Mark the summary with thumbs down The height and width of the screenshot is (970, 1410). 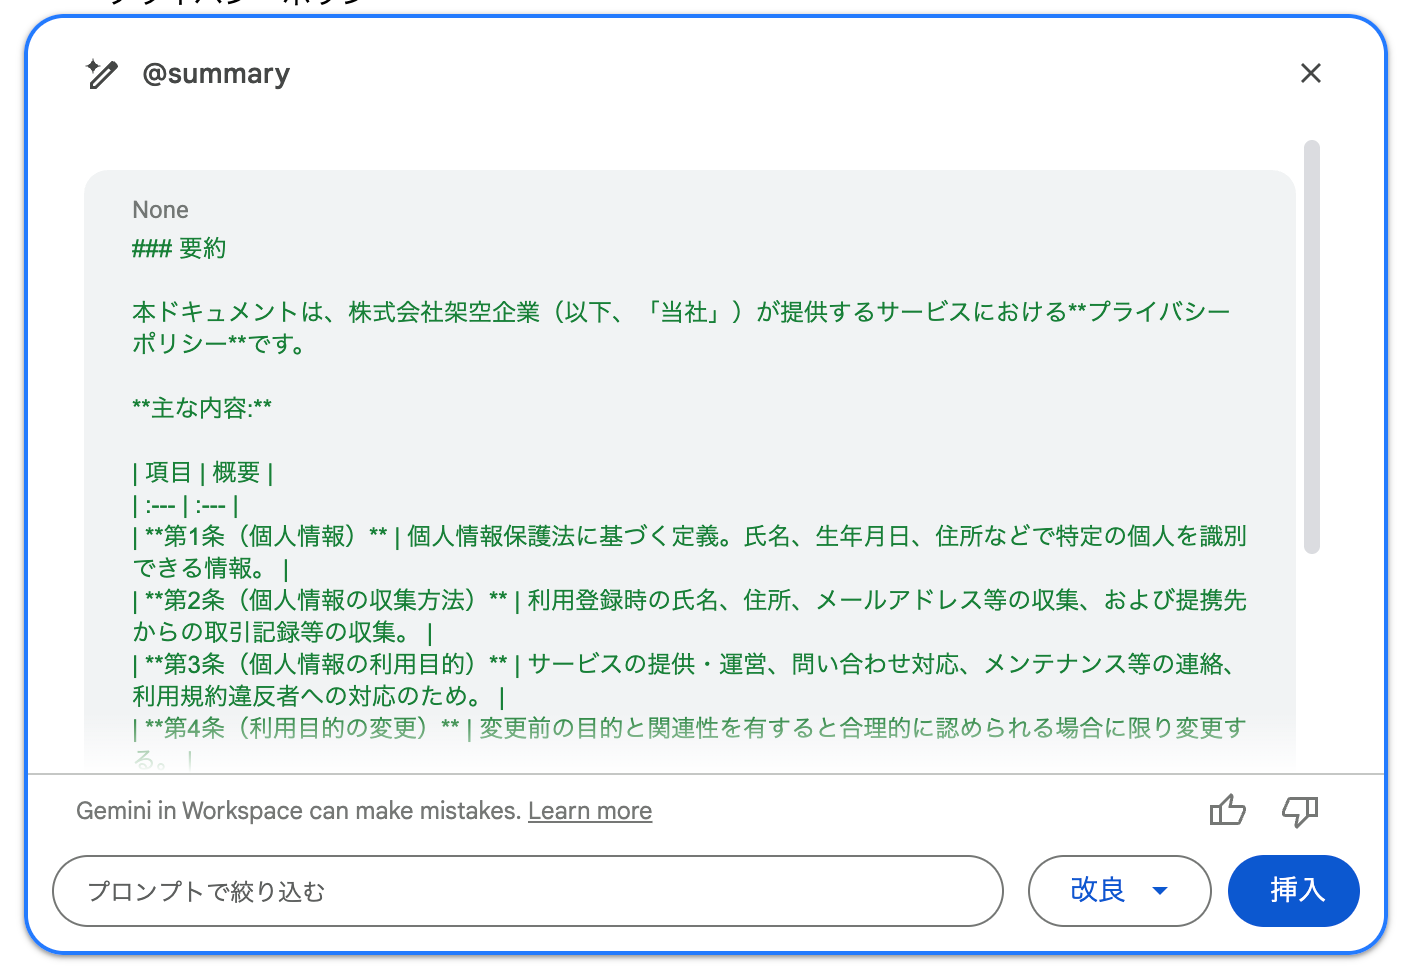(x=1300, y=810)
